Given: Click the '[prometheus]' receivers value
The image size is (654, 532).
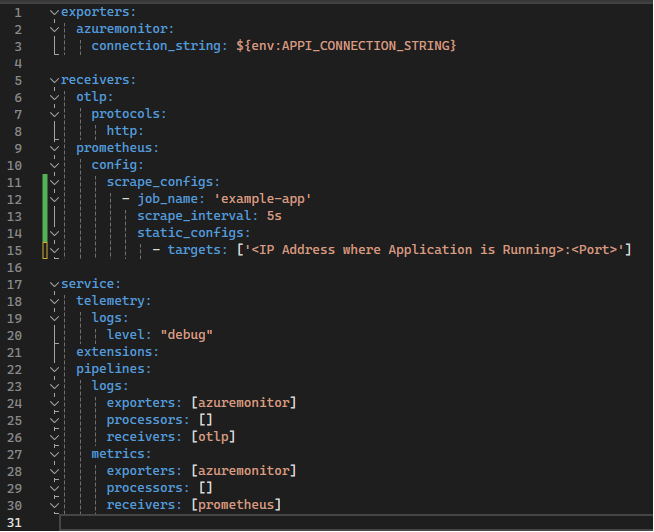Looking at the screenshot, I should (236, 505).
